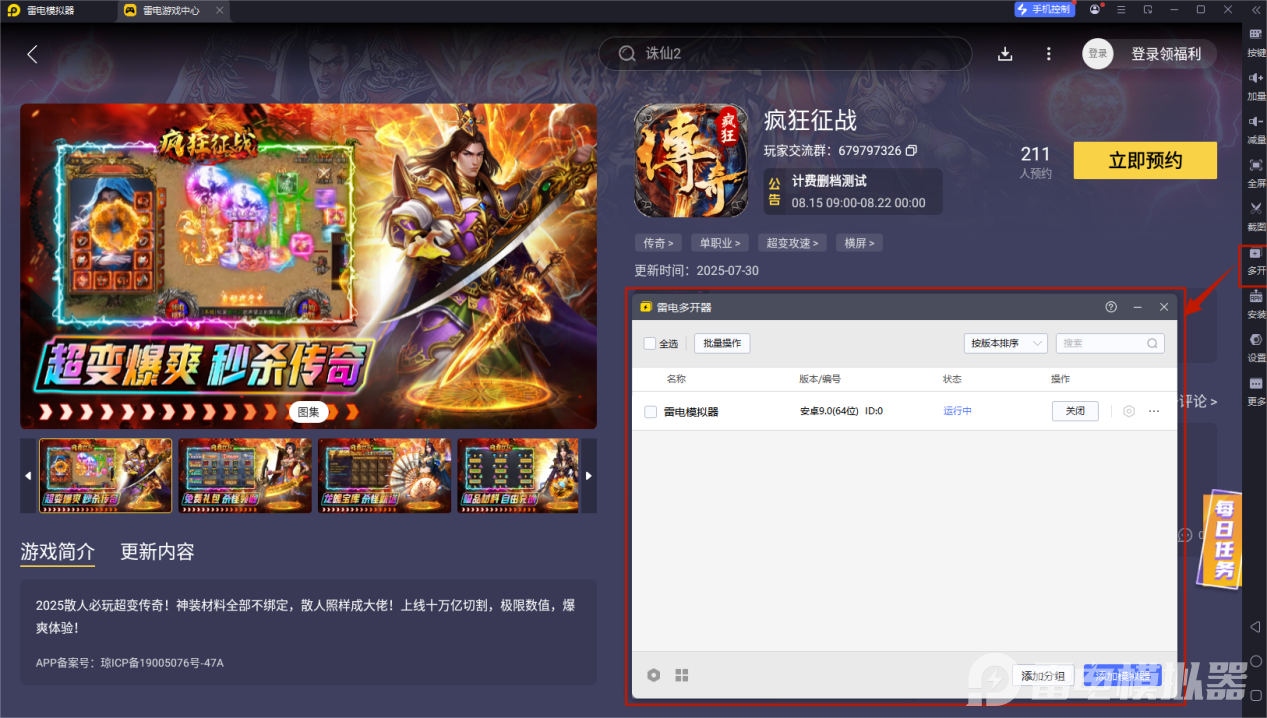Viewport: 1267px width, 718px height.
Task: Switch to grid view in the multi-opener
Action: click(x=682, y=675)
